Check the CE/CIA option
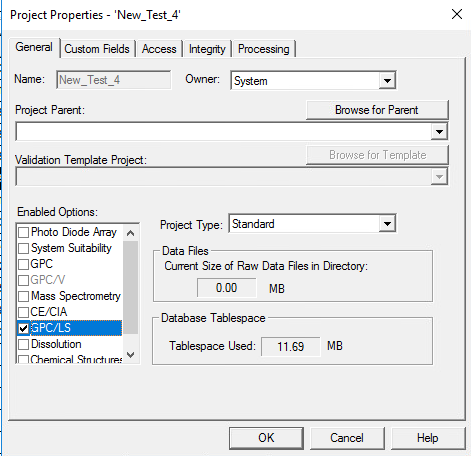Screen dimensions: 471x456 click(x=23, y=312)
